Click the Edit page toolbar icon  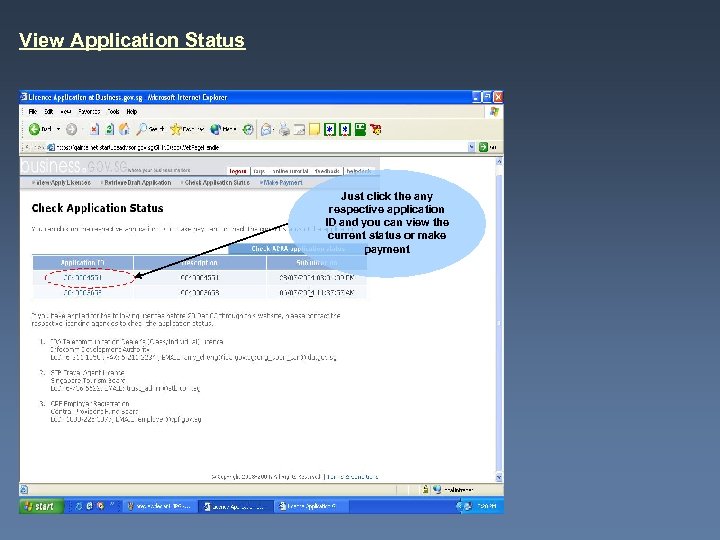299,130
